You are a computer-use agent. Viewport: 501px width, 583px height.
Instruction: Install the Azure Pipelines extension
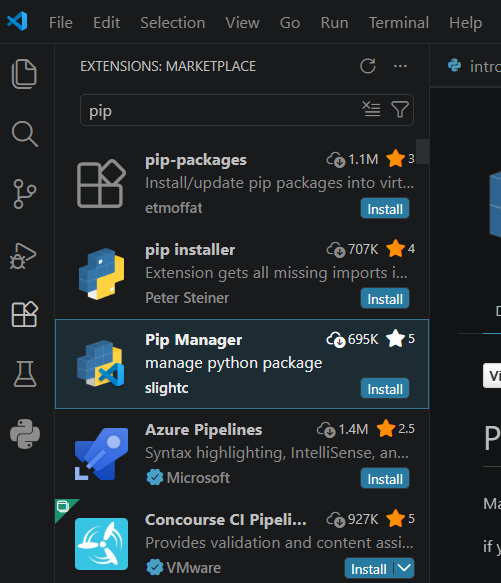coord(385,479)
